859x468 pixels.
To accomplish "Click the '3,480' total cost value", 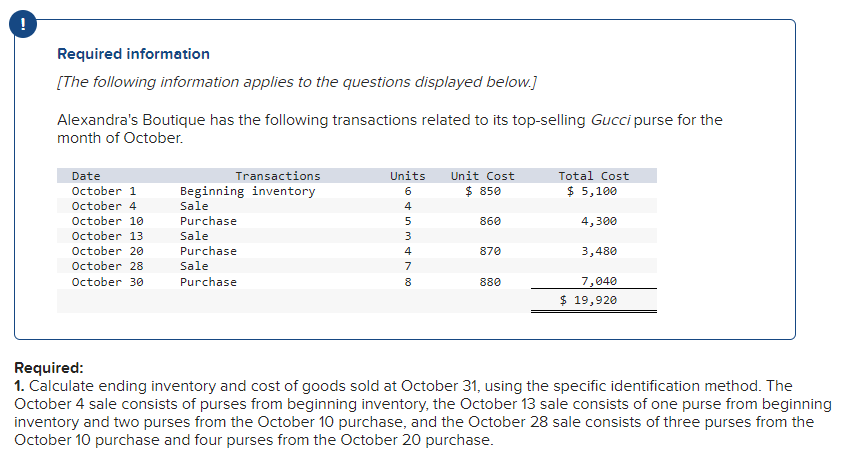I will tap(599, 251).
